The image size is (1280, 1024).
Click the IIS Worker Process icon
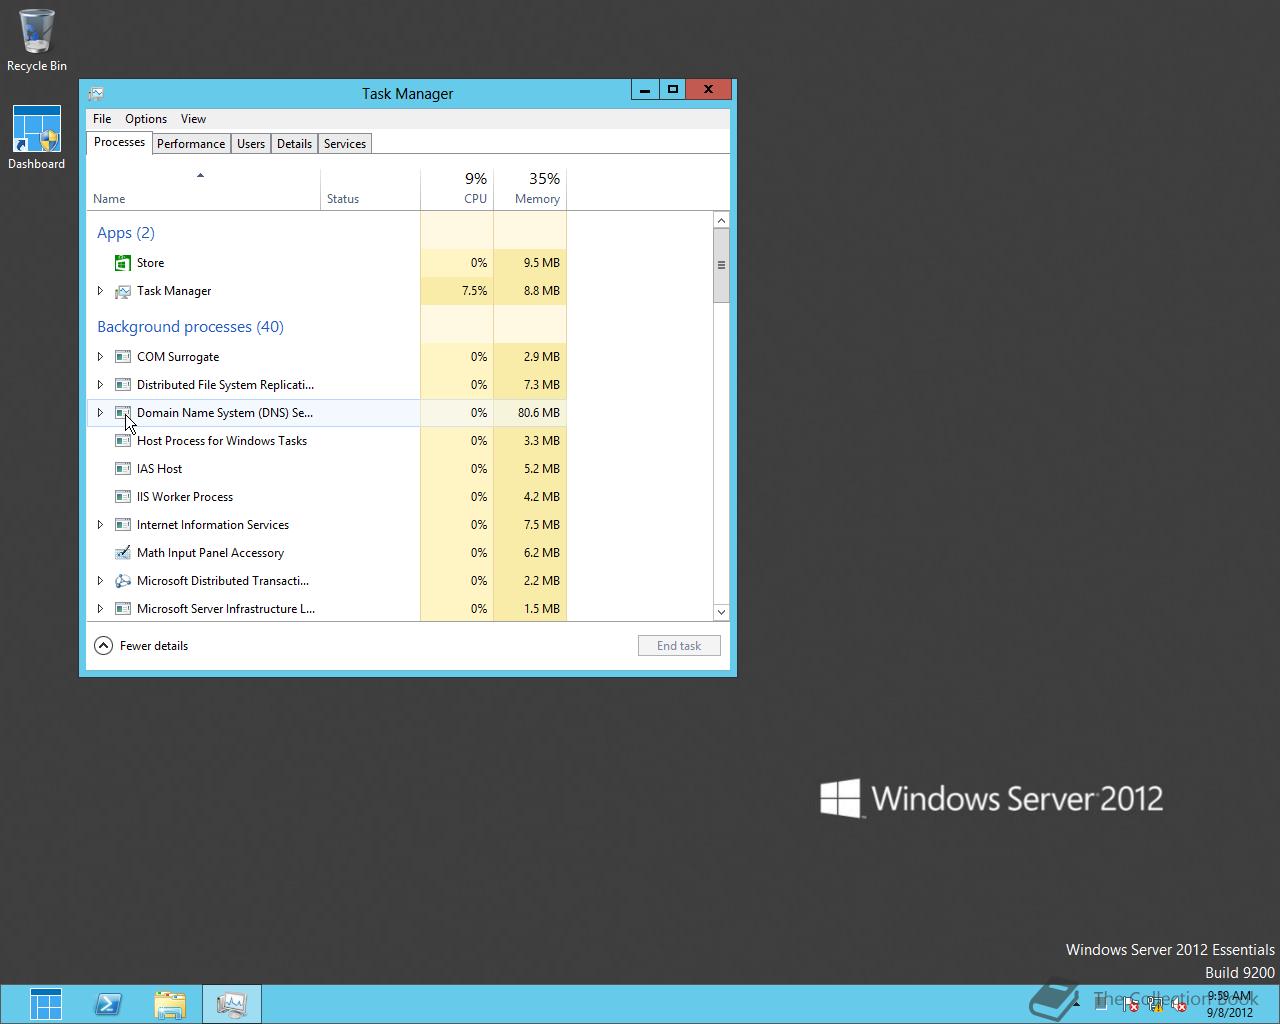pyautogui.click(x=123, y=497)
